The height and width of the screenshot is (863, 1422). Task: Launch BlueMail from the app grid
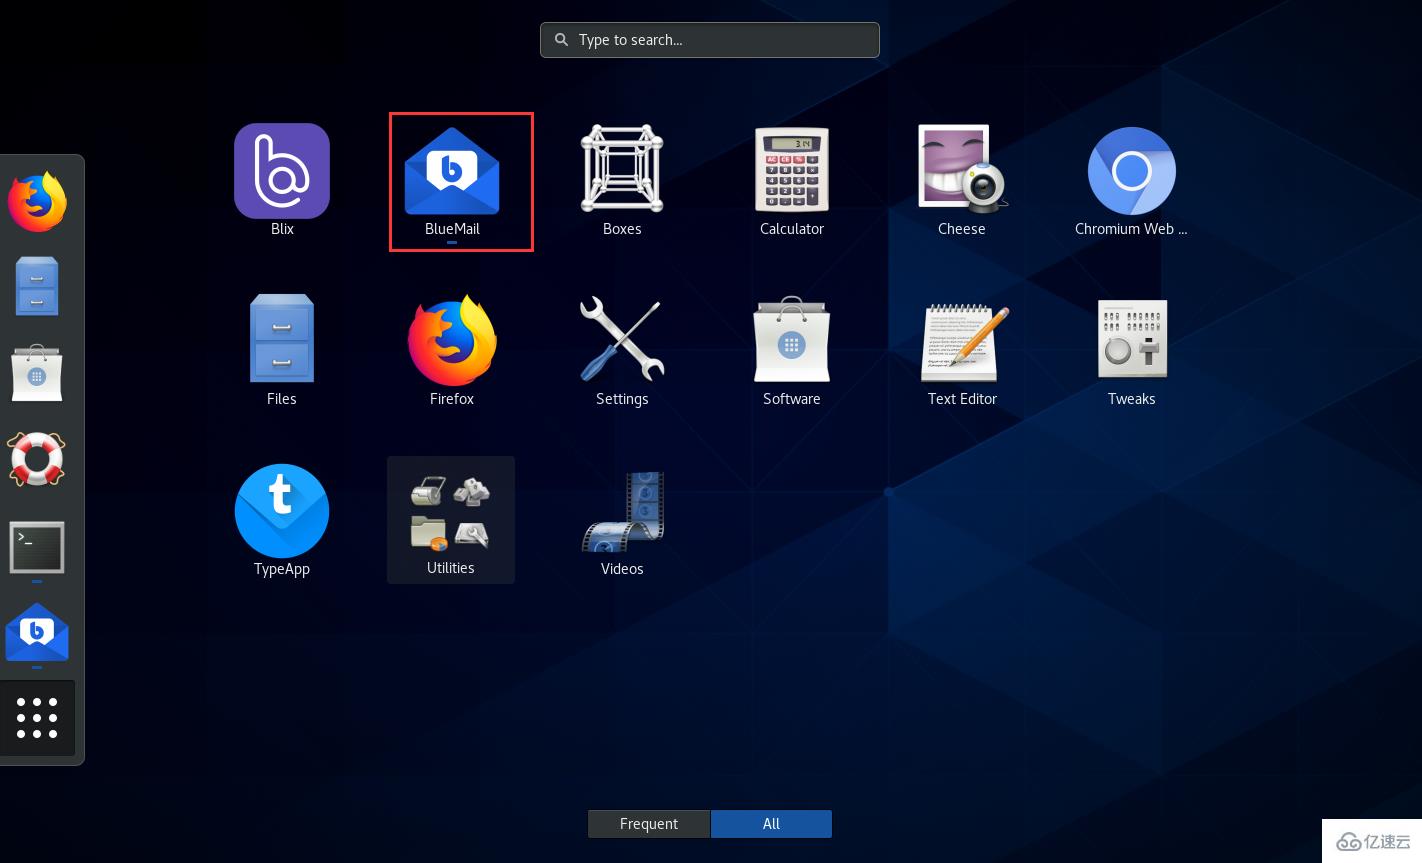452,171
